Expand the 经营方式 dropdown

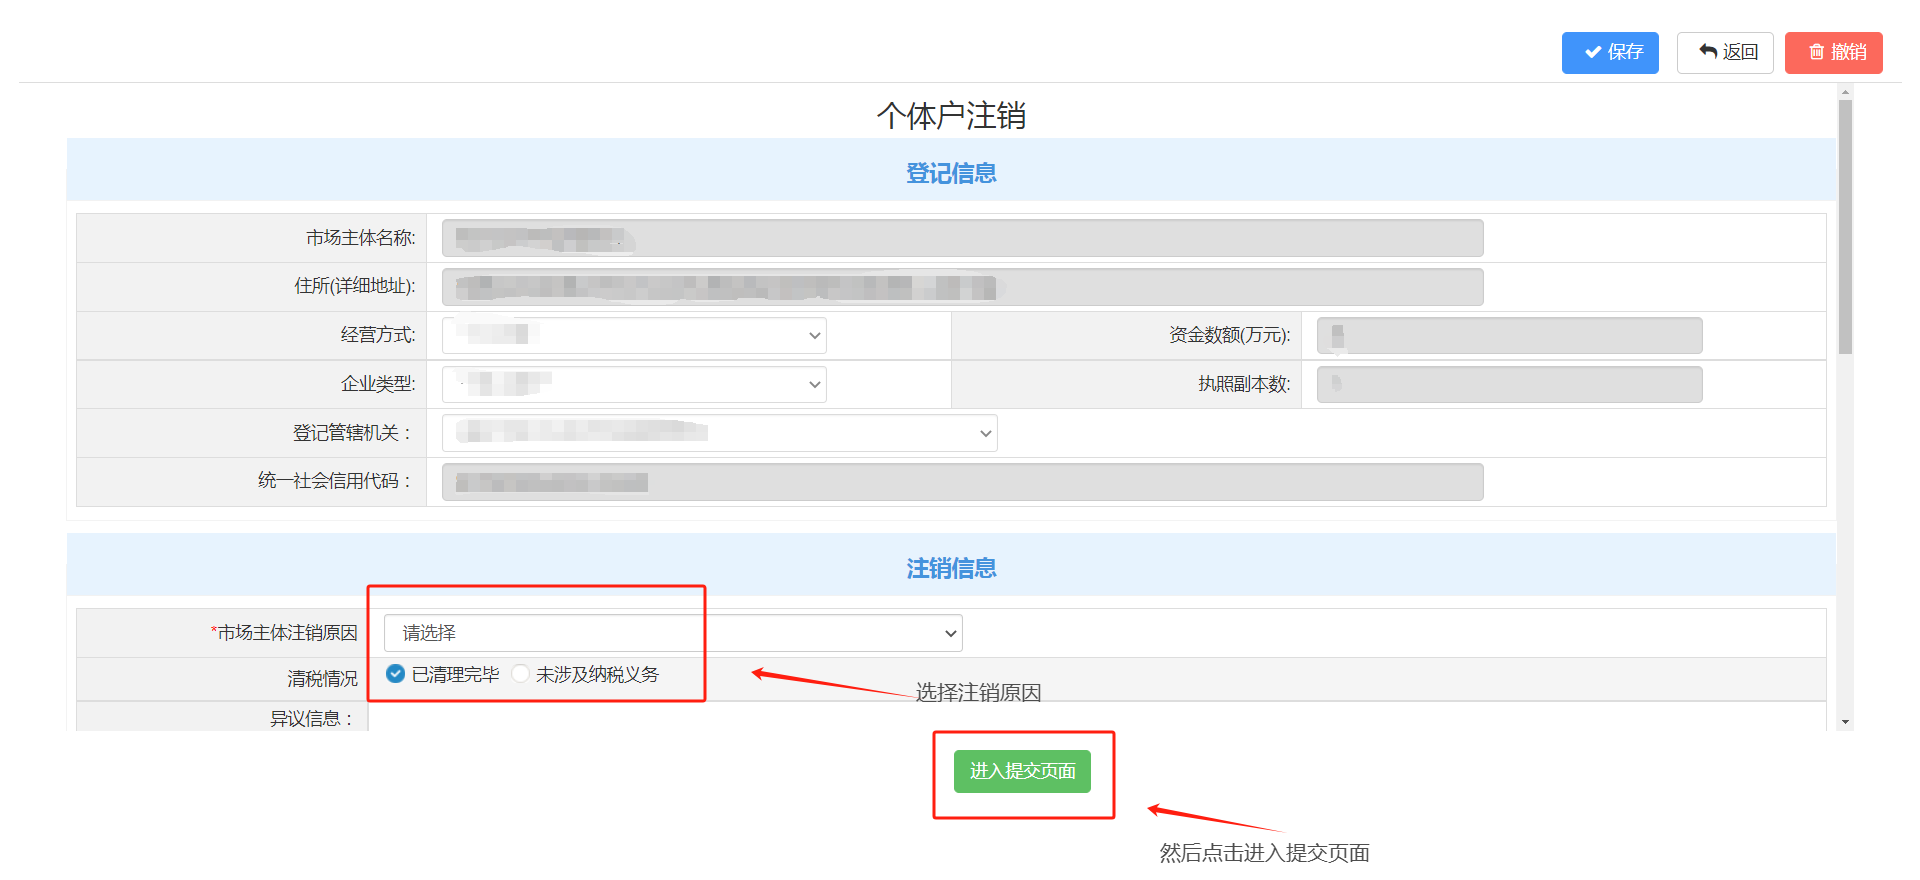tap(634, 335)
